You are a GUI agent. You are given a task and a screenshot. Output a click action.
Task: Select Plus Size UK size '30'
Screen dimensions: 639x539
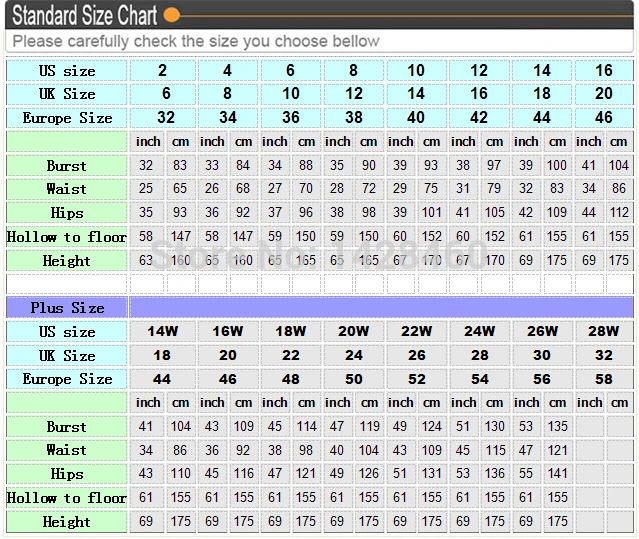(542, 355)
